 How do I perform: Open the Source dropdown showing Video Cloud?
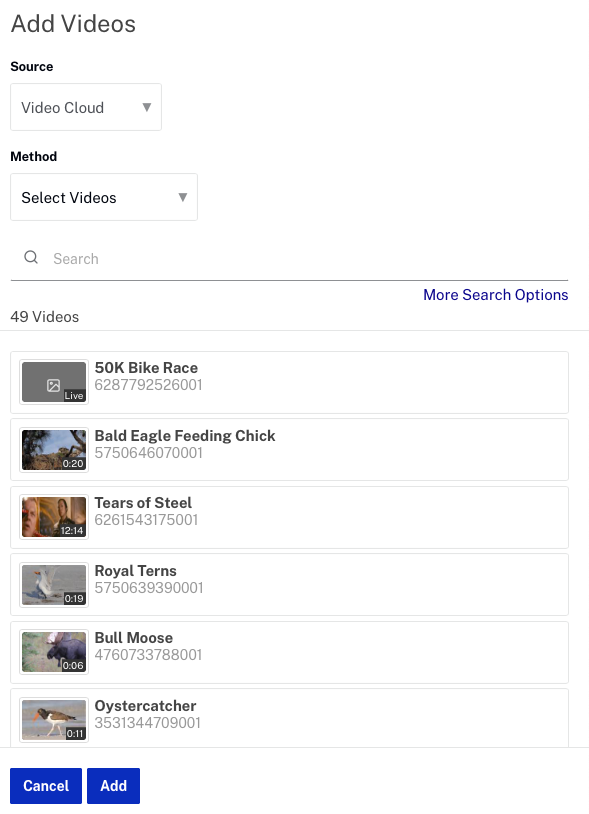click(x=86, y=107)
